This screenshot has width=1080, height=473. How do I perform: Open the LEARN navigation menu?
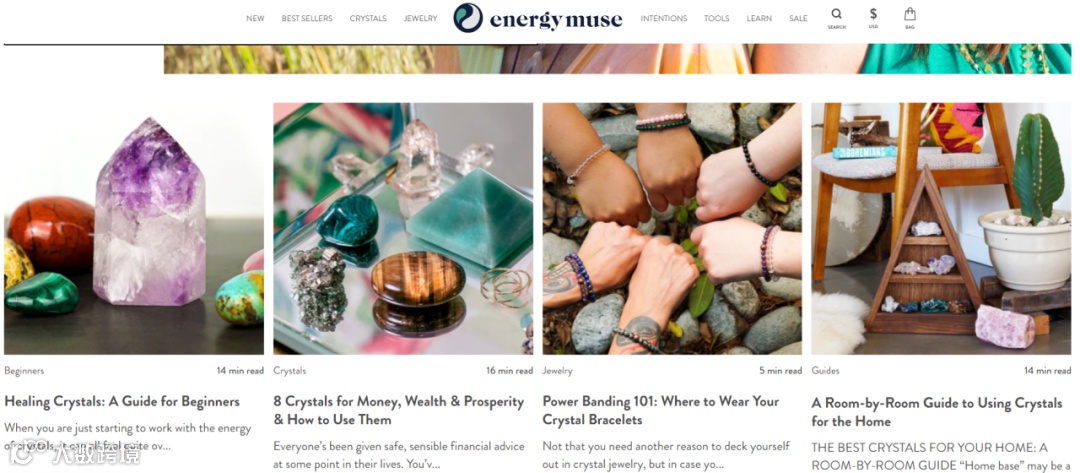click(759, 19)
